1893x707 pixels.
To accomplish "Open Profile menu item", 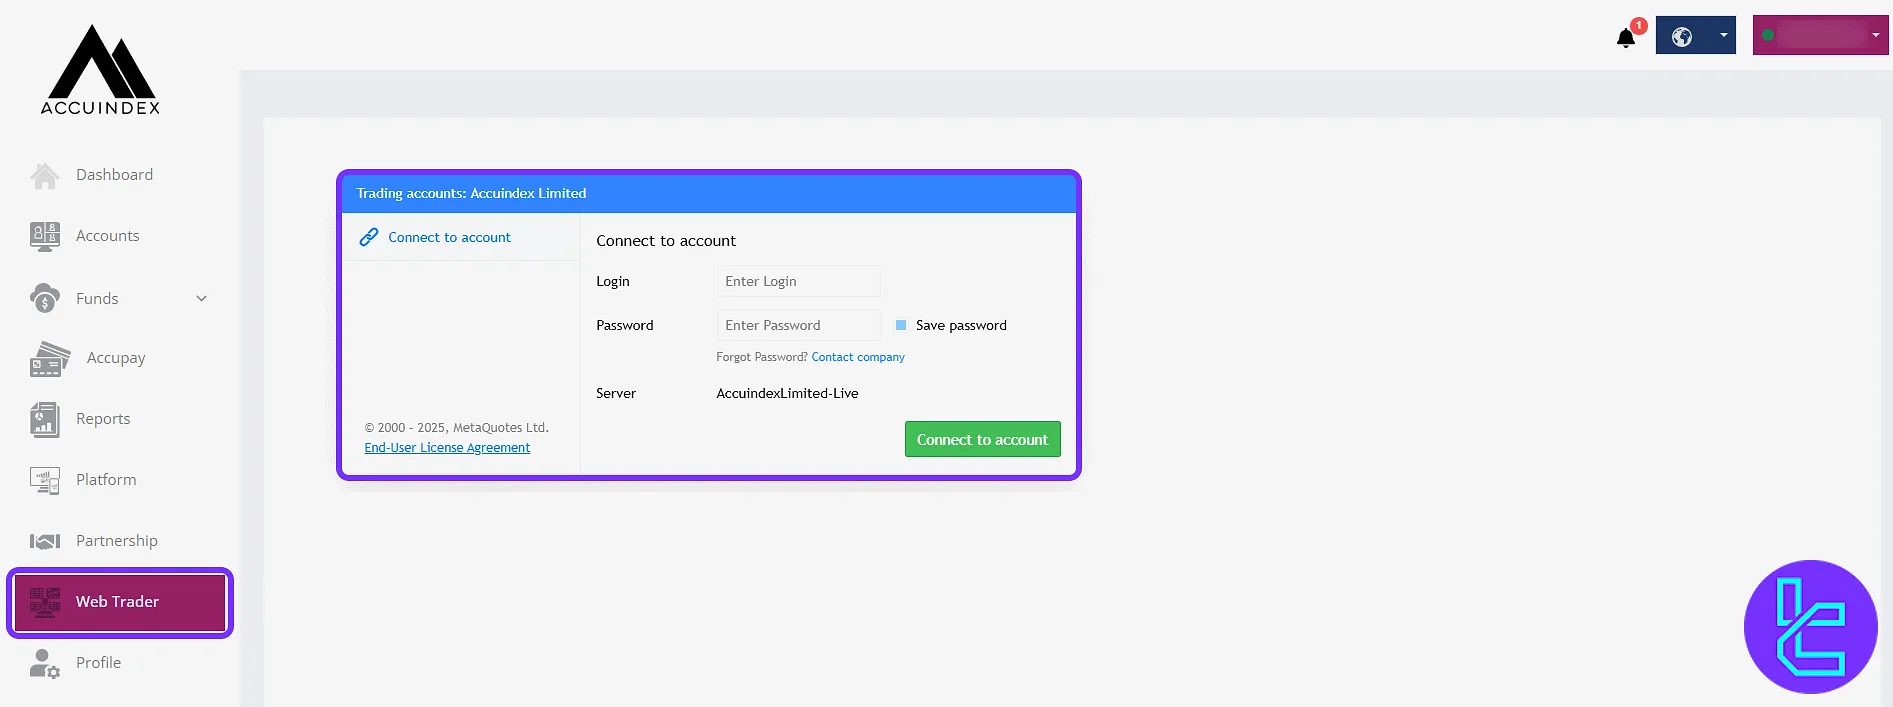I will coord(98,663).
